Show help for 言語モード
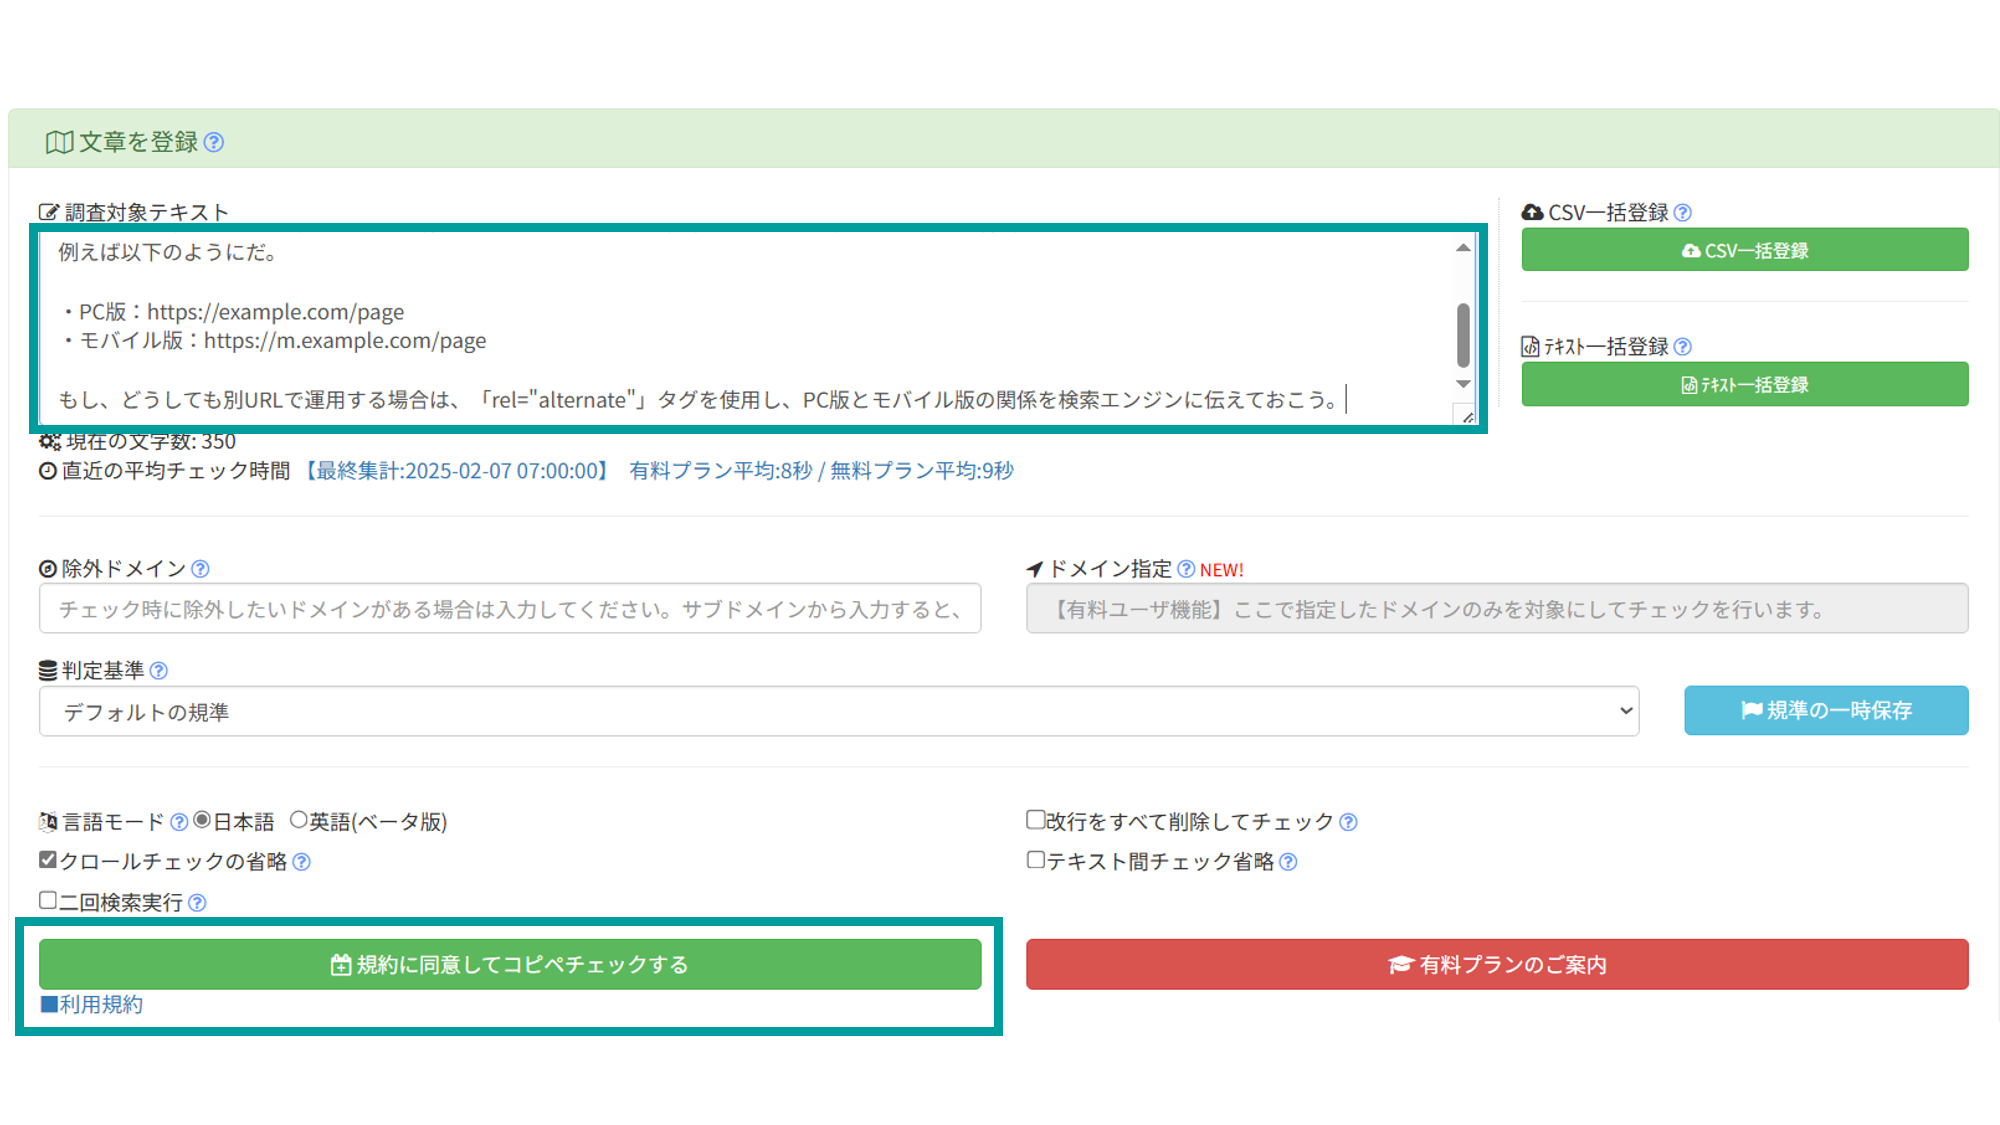The width and height of the screenshot is (2000, 1125). click(179, 822)
